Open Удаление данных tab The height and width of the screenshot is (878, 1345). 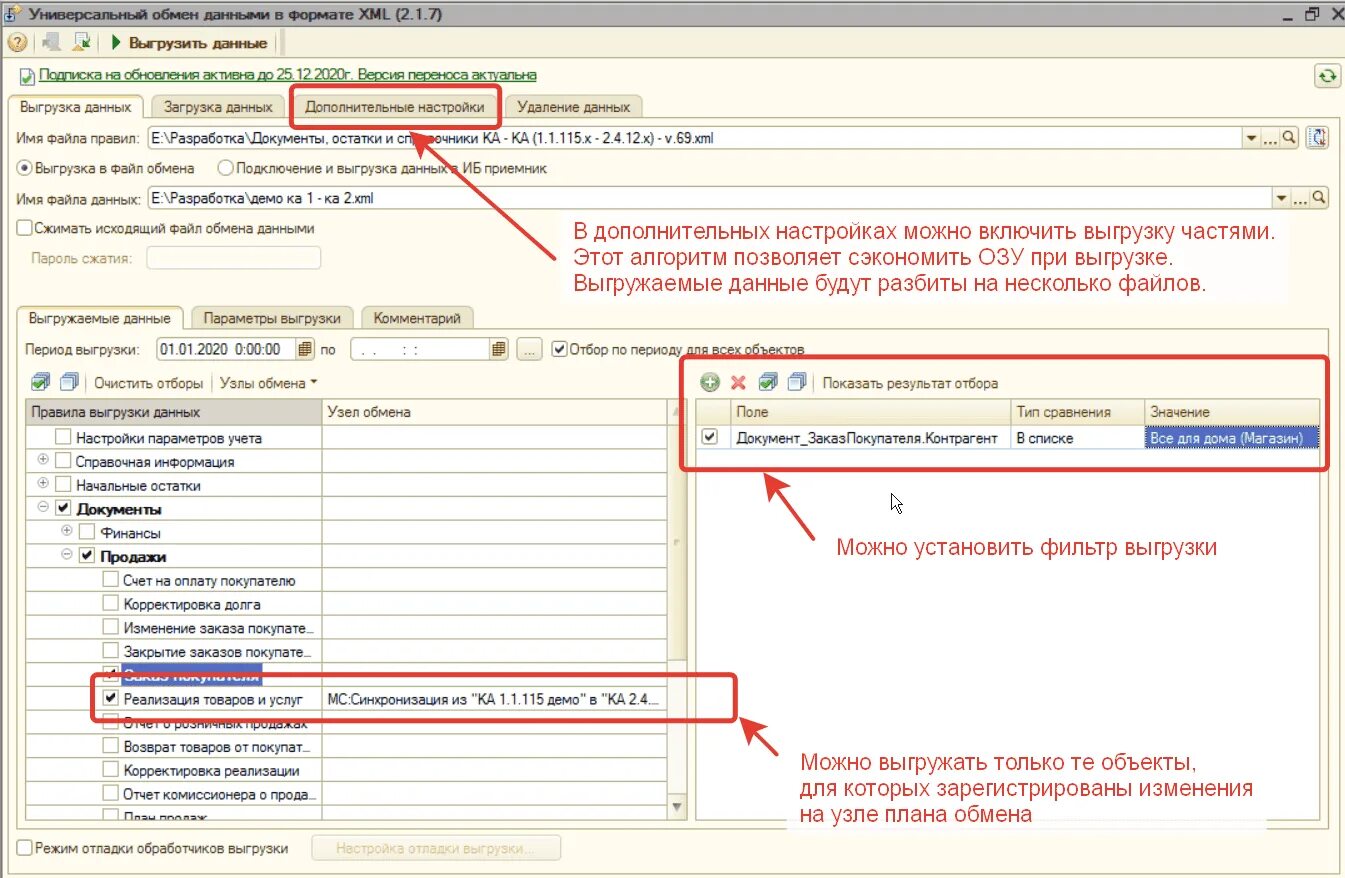click(x=574, y=106)
